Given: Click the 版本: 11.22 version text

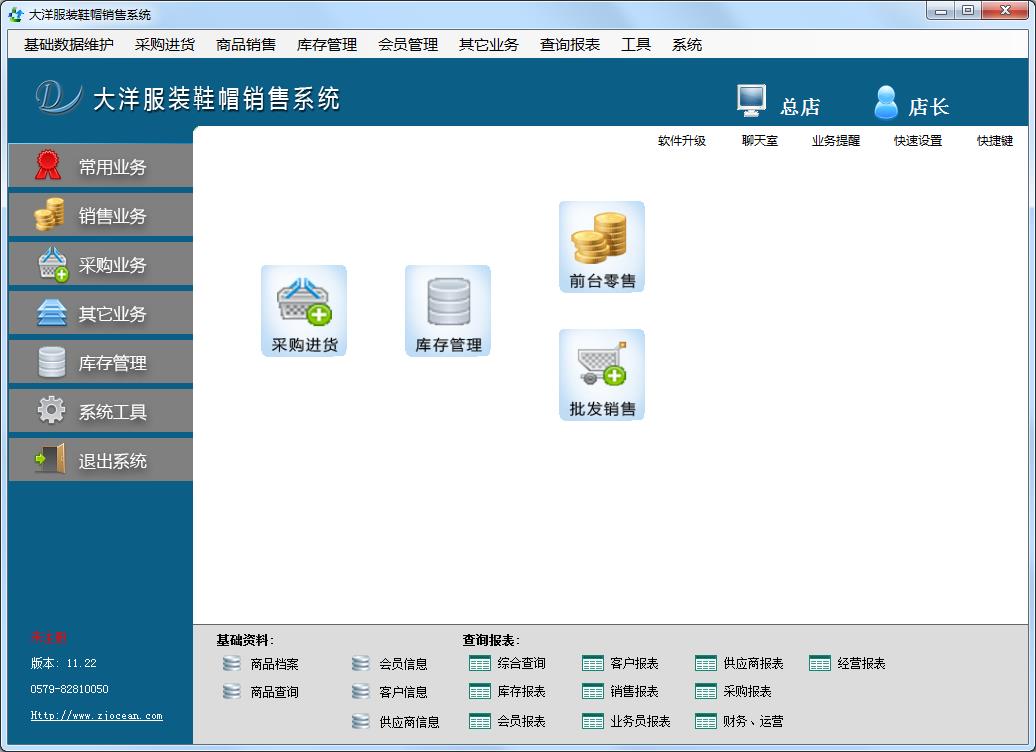Looking at the screenshot, I should point(63,663).
